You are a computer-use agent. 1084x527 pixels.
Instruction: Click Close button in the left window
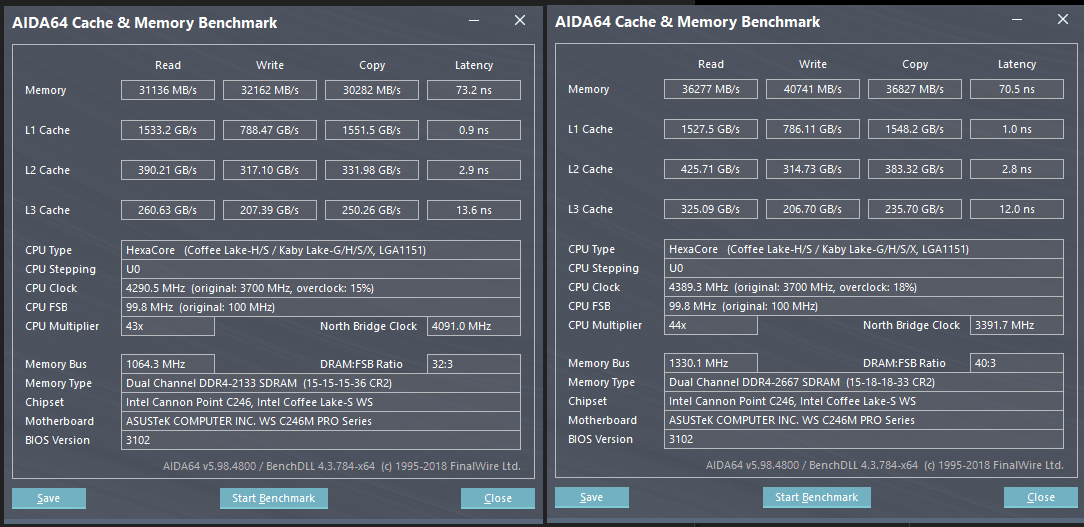(x=498, y=498)
